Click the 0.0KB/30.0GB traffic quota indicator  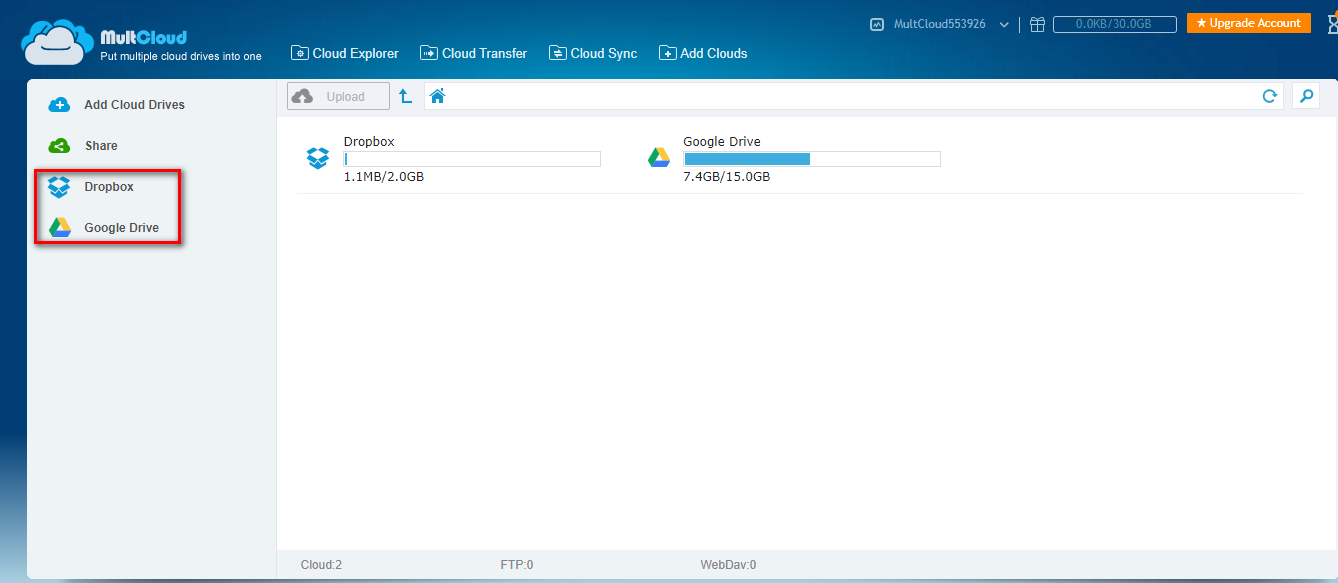(1114, 24)
